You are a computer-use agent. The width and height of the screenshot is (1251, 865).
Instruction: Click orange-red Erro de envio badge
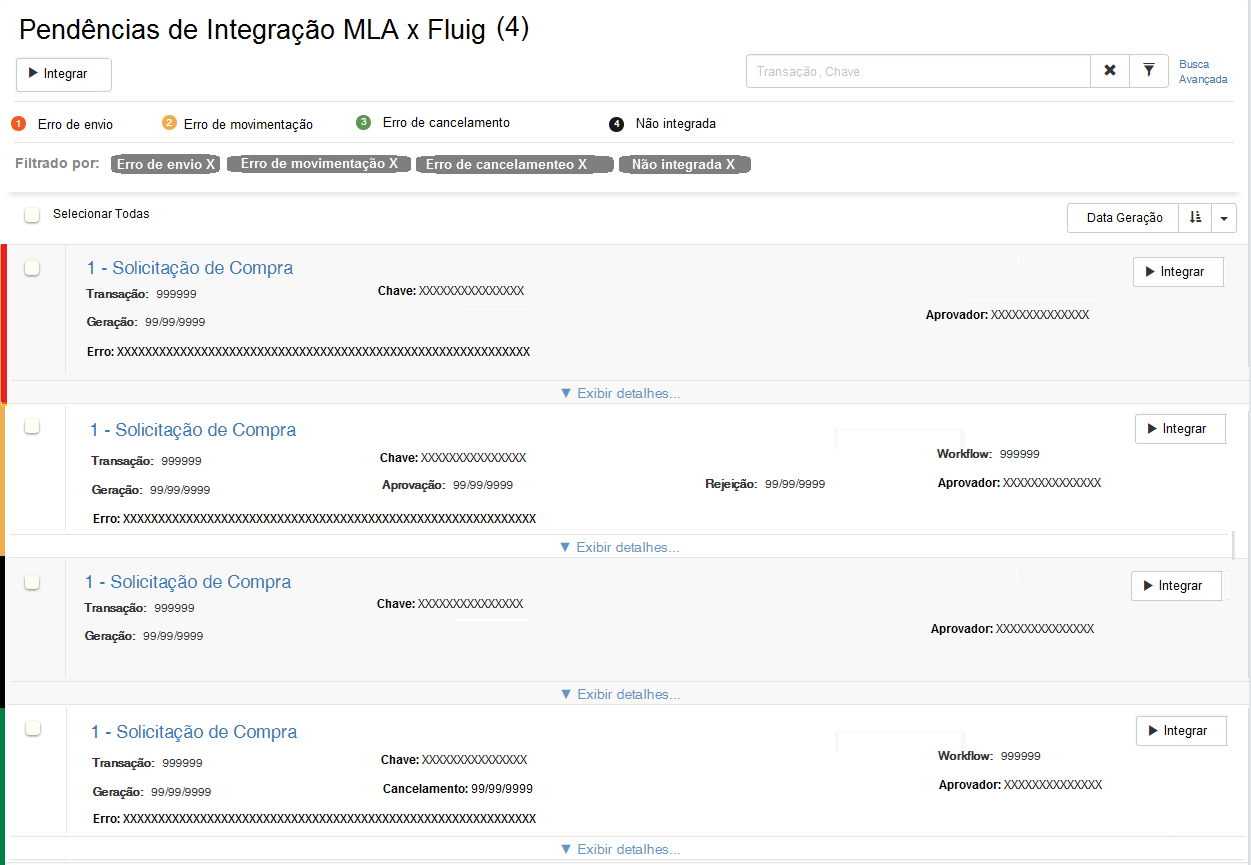pyautogui.click(x=18, y=124)
